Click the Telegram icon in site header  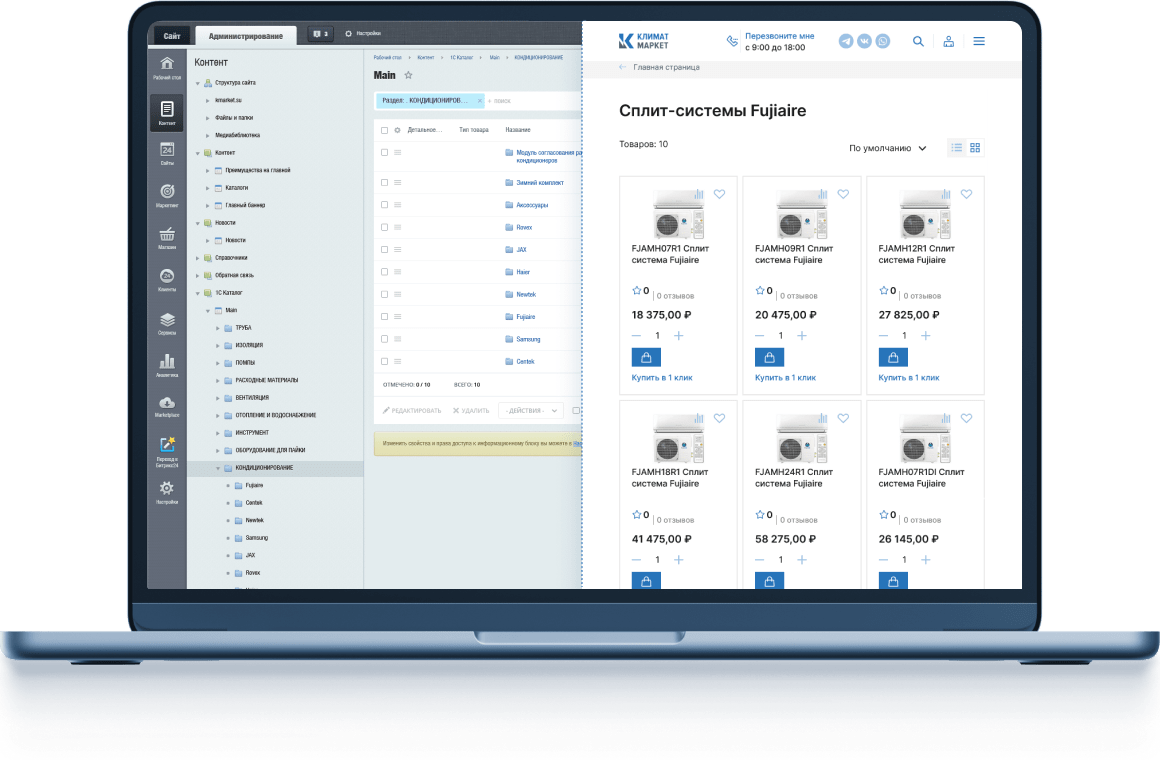pos(847,41)
